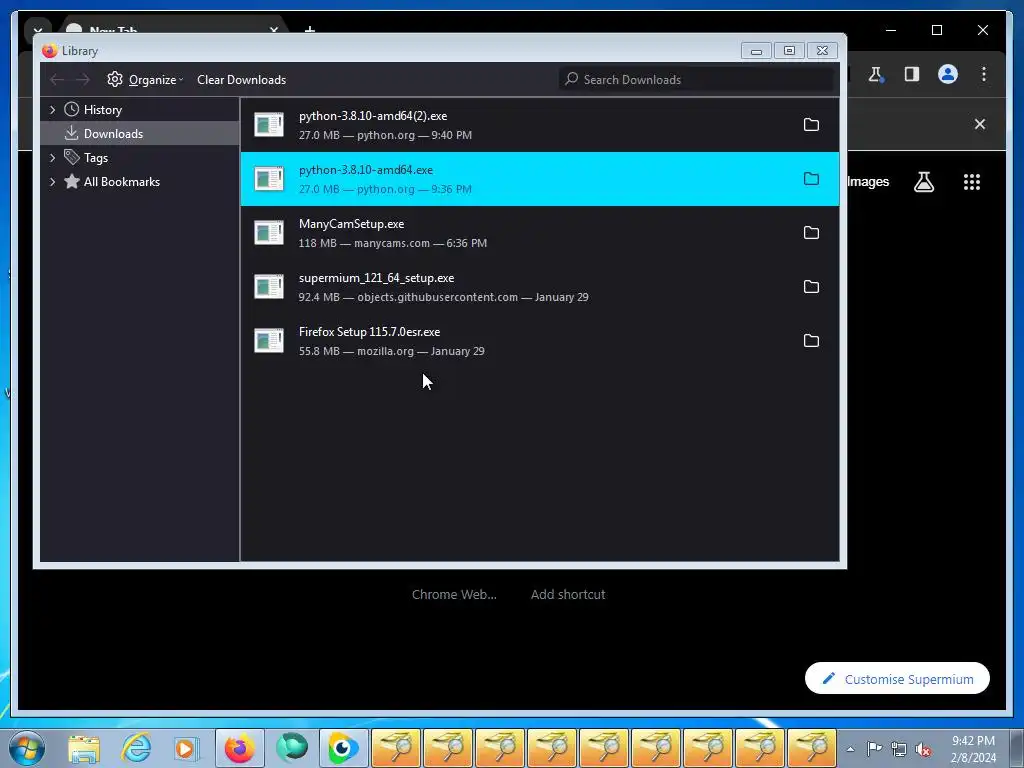Screen dimensions: 1024x768
Task: Open the network tray icon
Action: [899, 749]
